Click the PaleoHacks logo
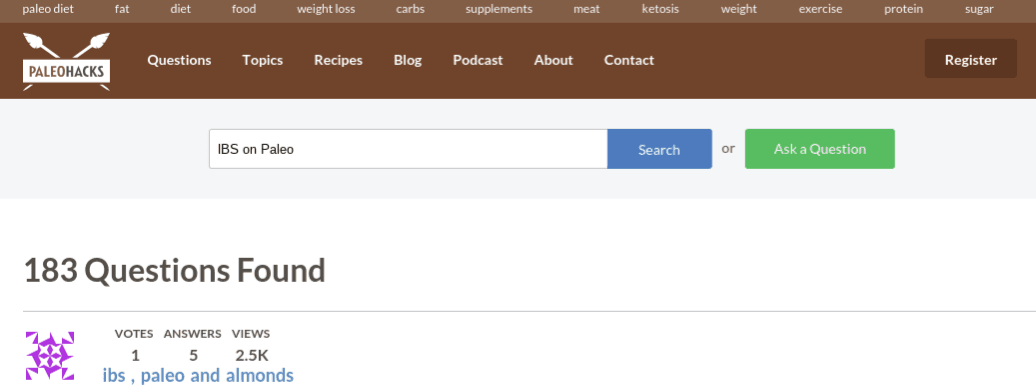Screen dimensions: 1036x392 point(66,61)
